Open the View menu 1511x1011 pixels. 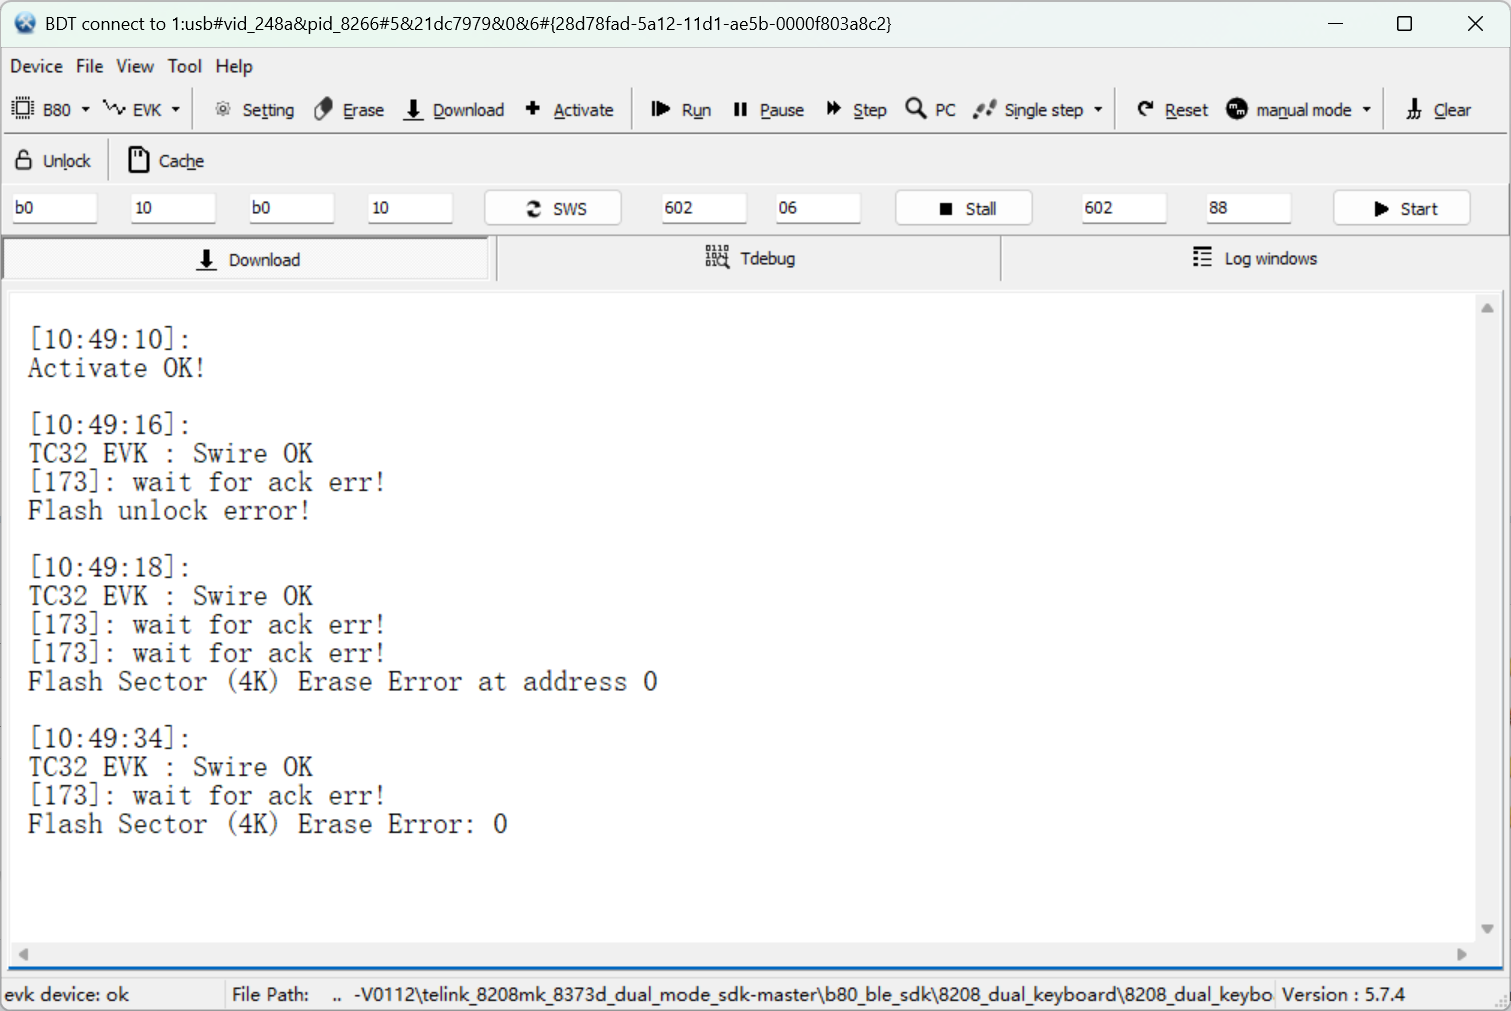[135, 66]
